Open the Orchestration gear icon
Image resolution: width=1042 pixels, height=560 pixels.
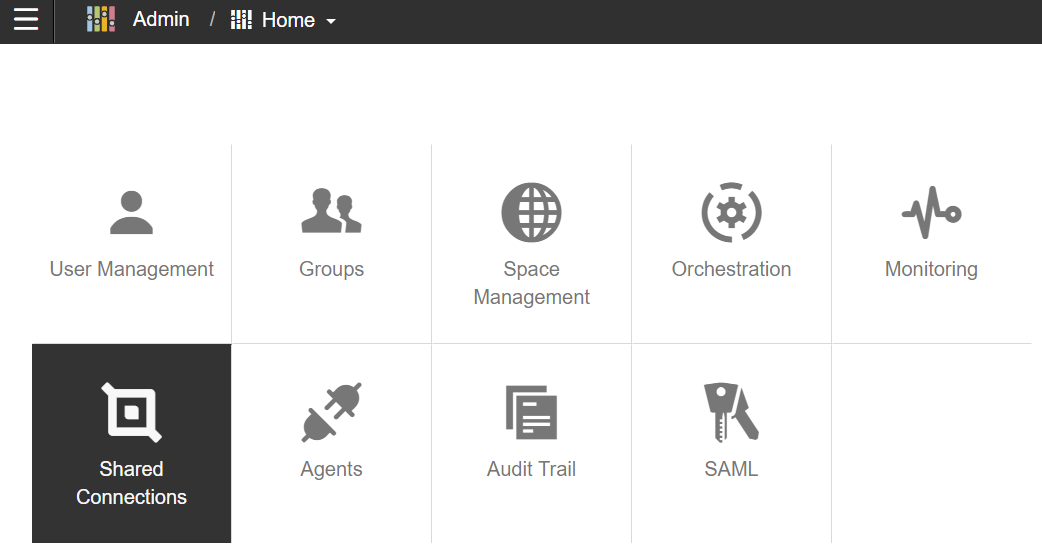[731, 213]
